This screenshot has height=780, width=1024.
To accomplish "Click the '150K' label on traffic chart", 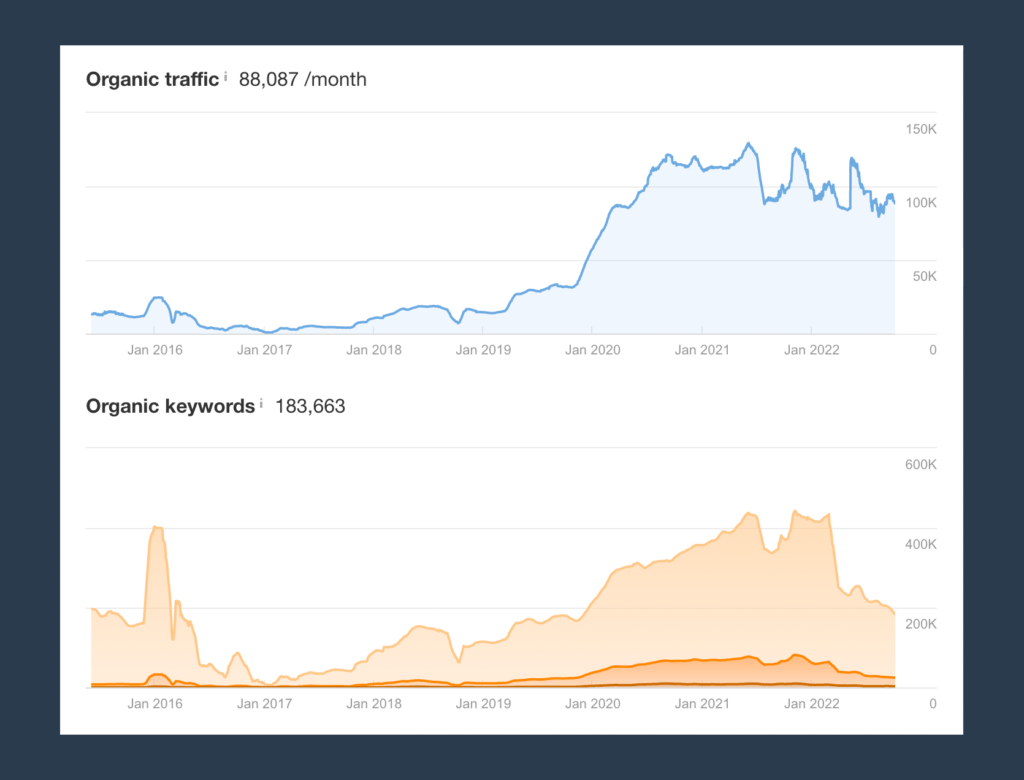I will pyautogui.click(x=921, y=129).
